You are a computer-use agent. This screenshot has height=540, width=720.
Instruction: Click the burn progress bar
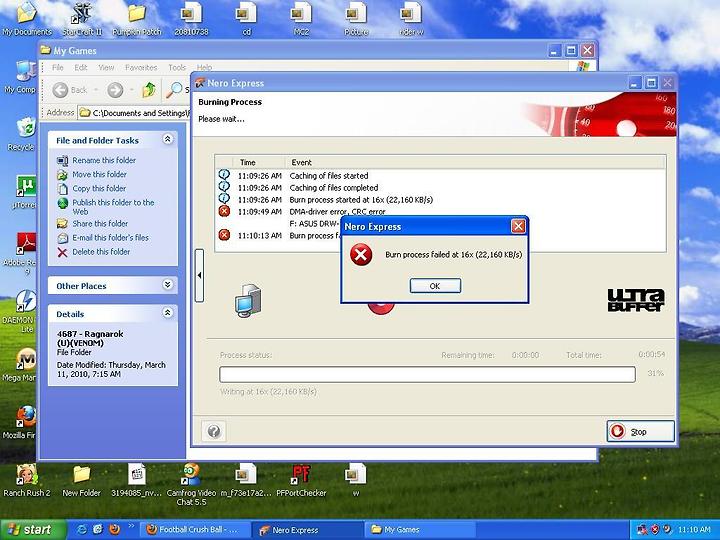(427, 374)
